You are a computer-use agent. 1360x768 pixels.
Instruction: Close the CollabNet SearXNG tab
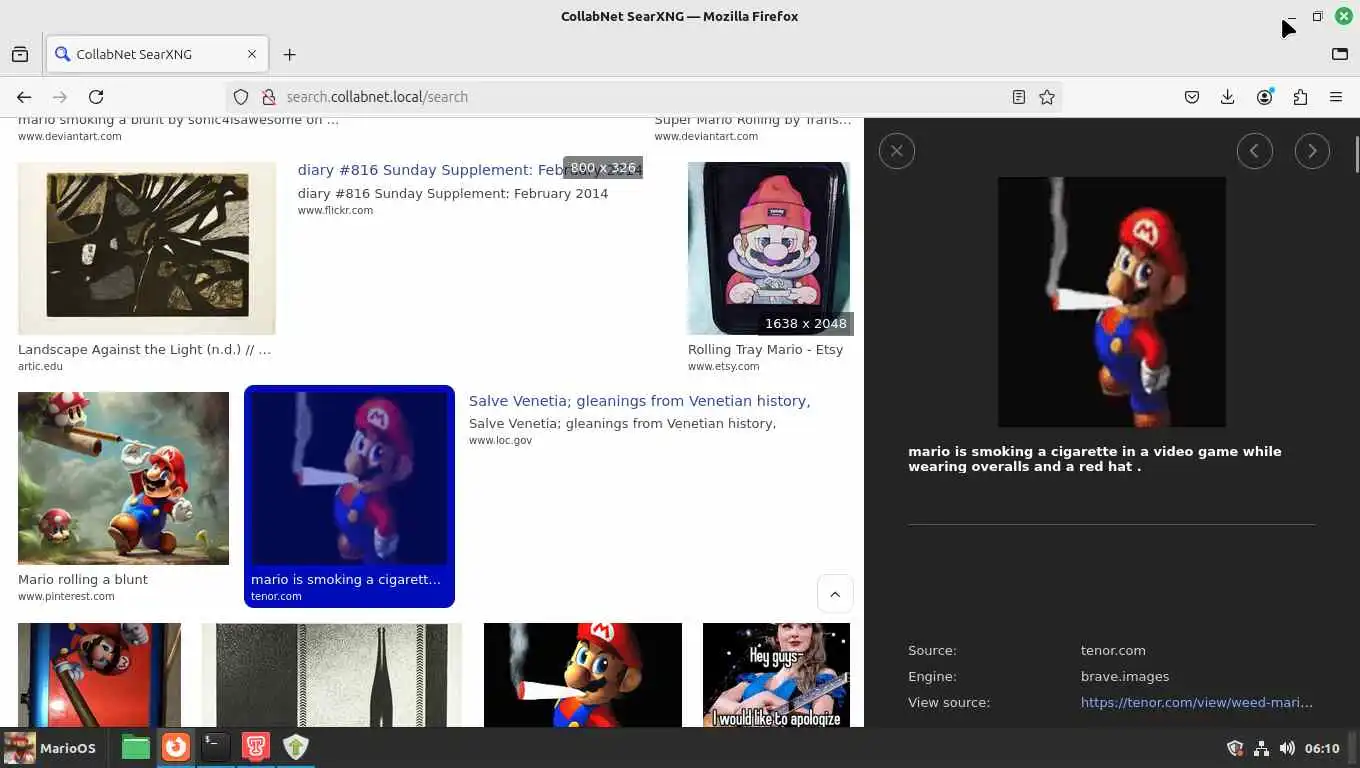[252, 54]
